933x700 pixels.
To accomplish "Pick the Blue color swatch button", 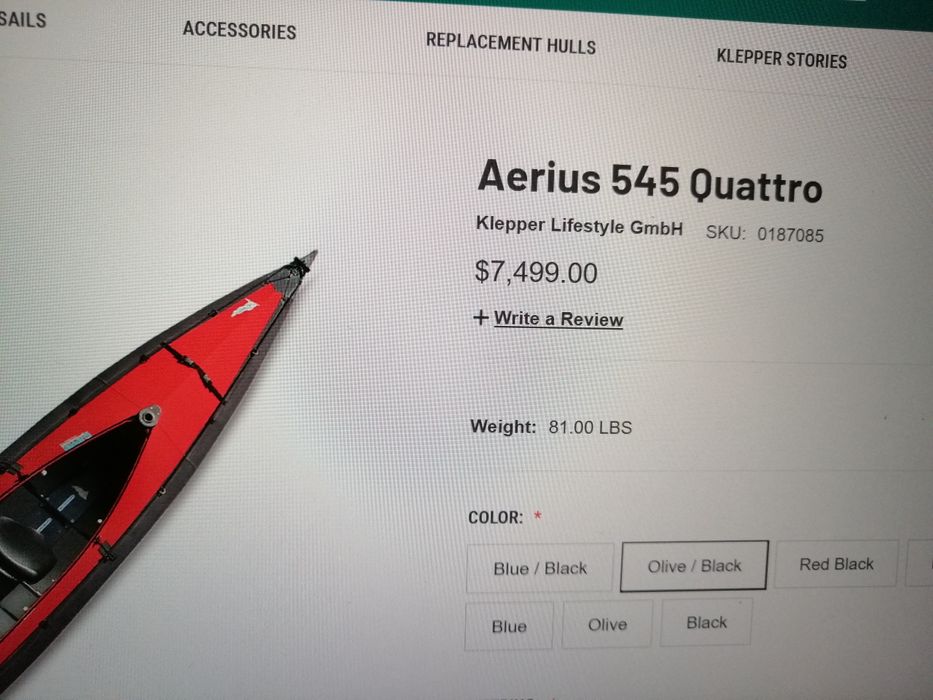I will pos(509,626).
